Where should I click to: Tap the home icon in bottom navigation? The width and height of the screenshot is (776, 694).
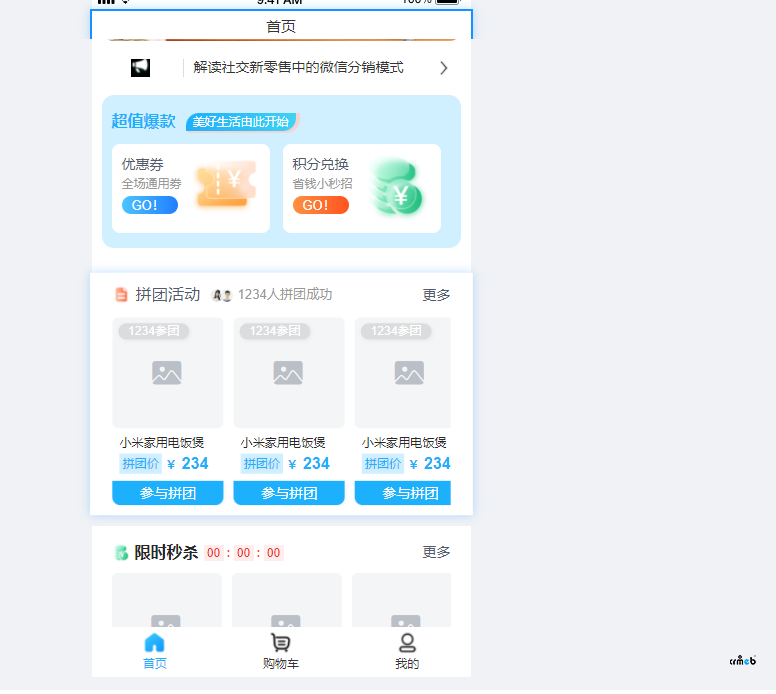point(154,643)
